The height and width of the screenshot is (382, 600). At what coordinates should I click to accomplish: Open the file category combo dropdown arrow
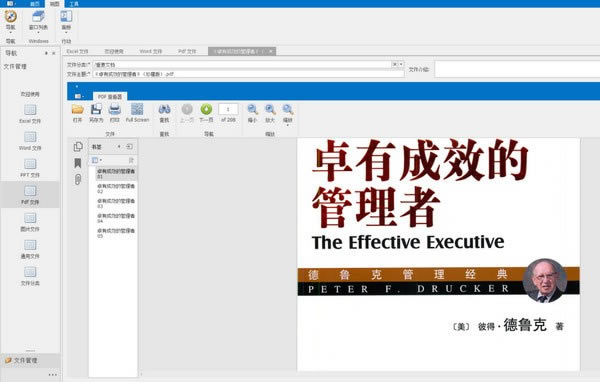[x=401, y=64]
